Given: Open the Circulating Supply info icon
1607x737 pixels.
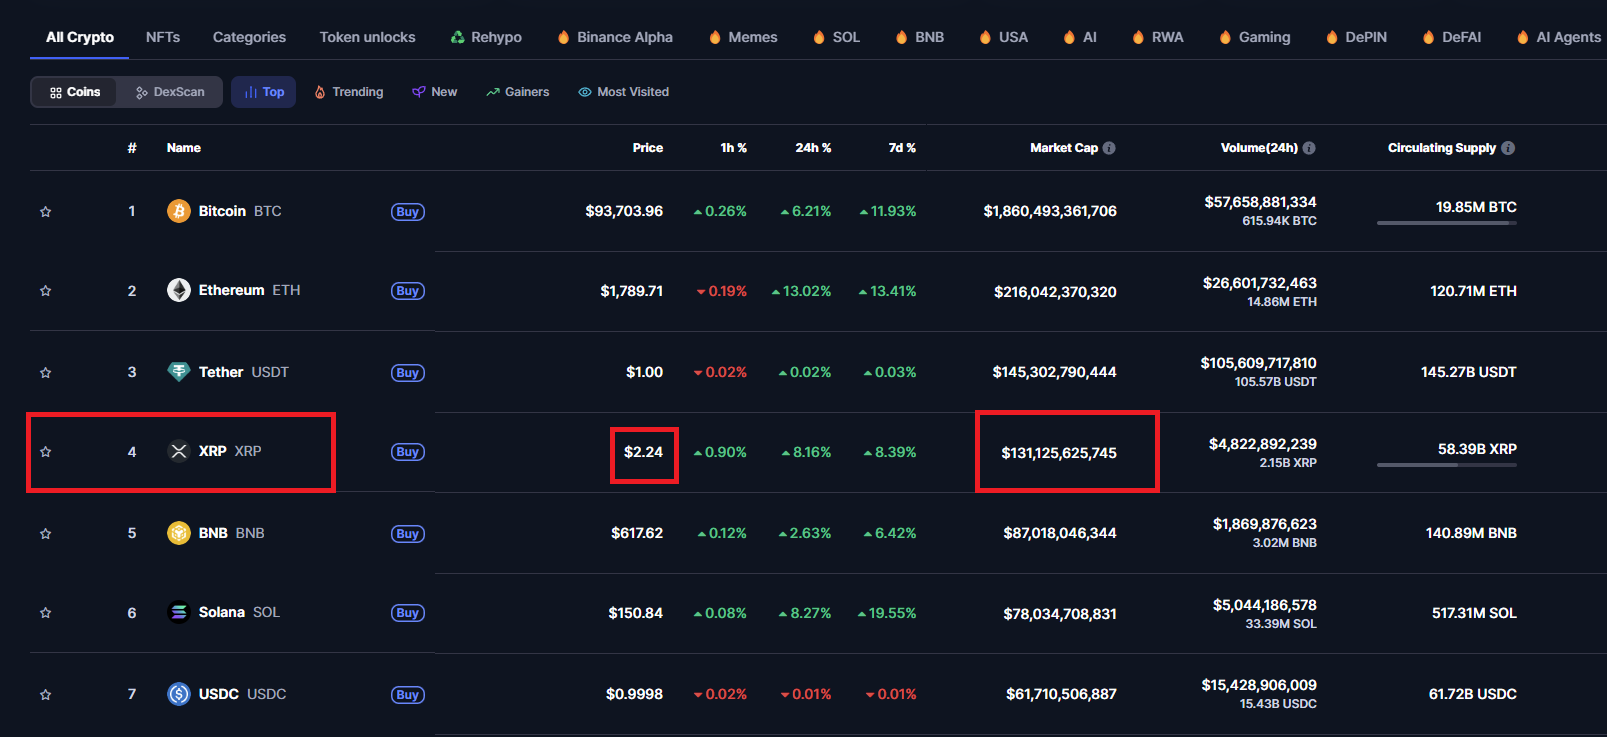Looking at the screenshot, I should [x=1508, y=148].
